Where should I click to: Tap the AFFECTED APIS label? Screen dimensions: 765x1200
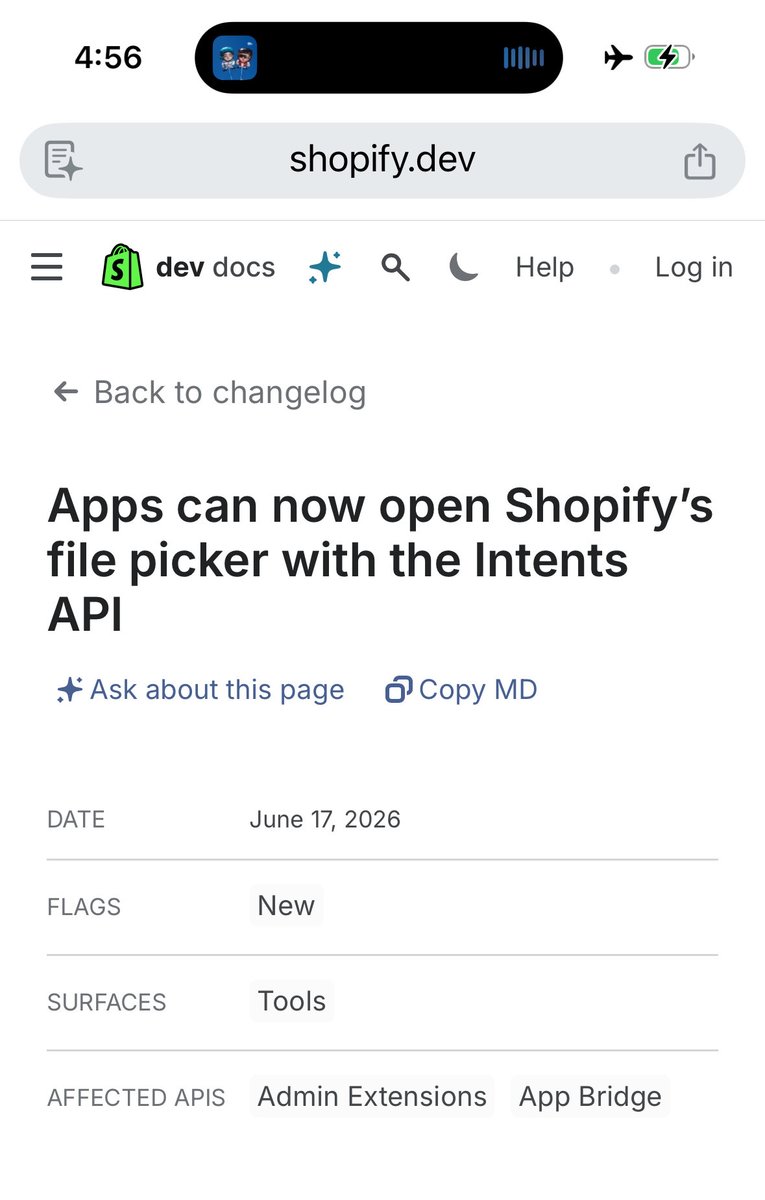point(136,1098)
